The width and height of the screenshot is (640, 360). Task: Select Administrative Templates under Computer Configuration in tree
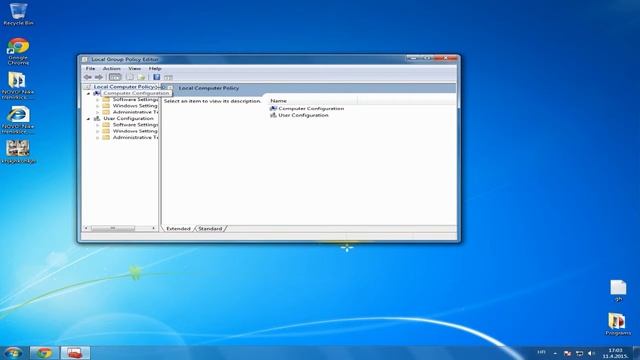(135, 112)
